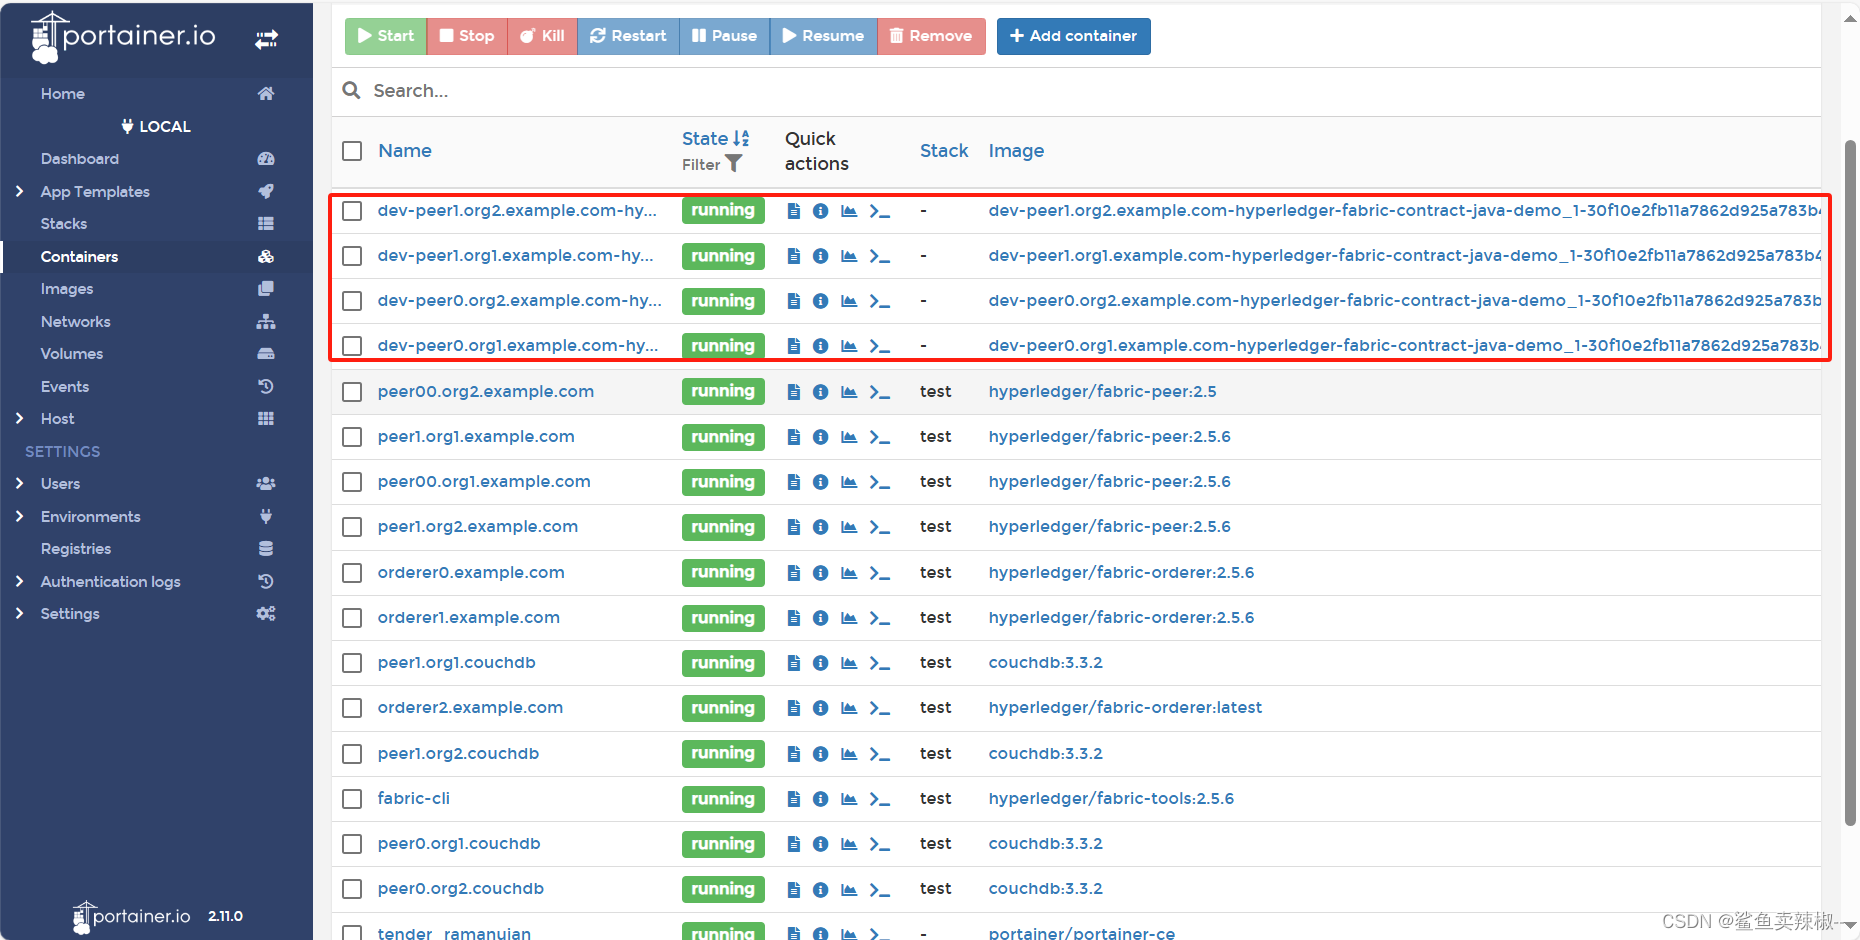
Task: Open inspect info icon for peer1.org1.example.com
Action: 821,437
